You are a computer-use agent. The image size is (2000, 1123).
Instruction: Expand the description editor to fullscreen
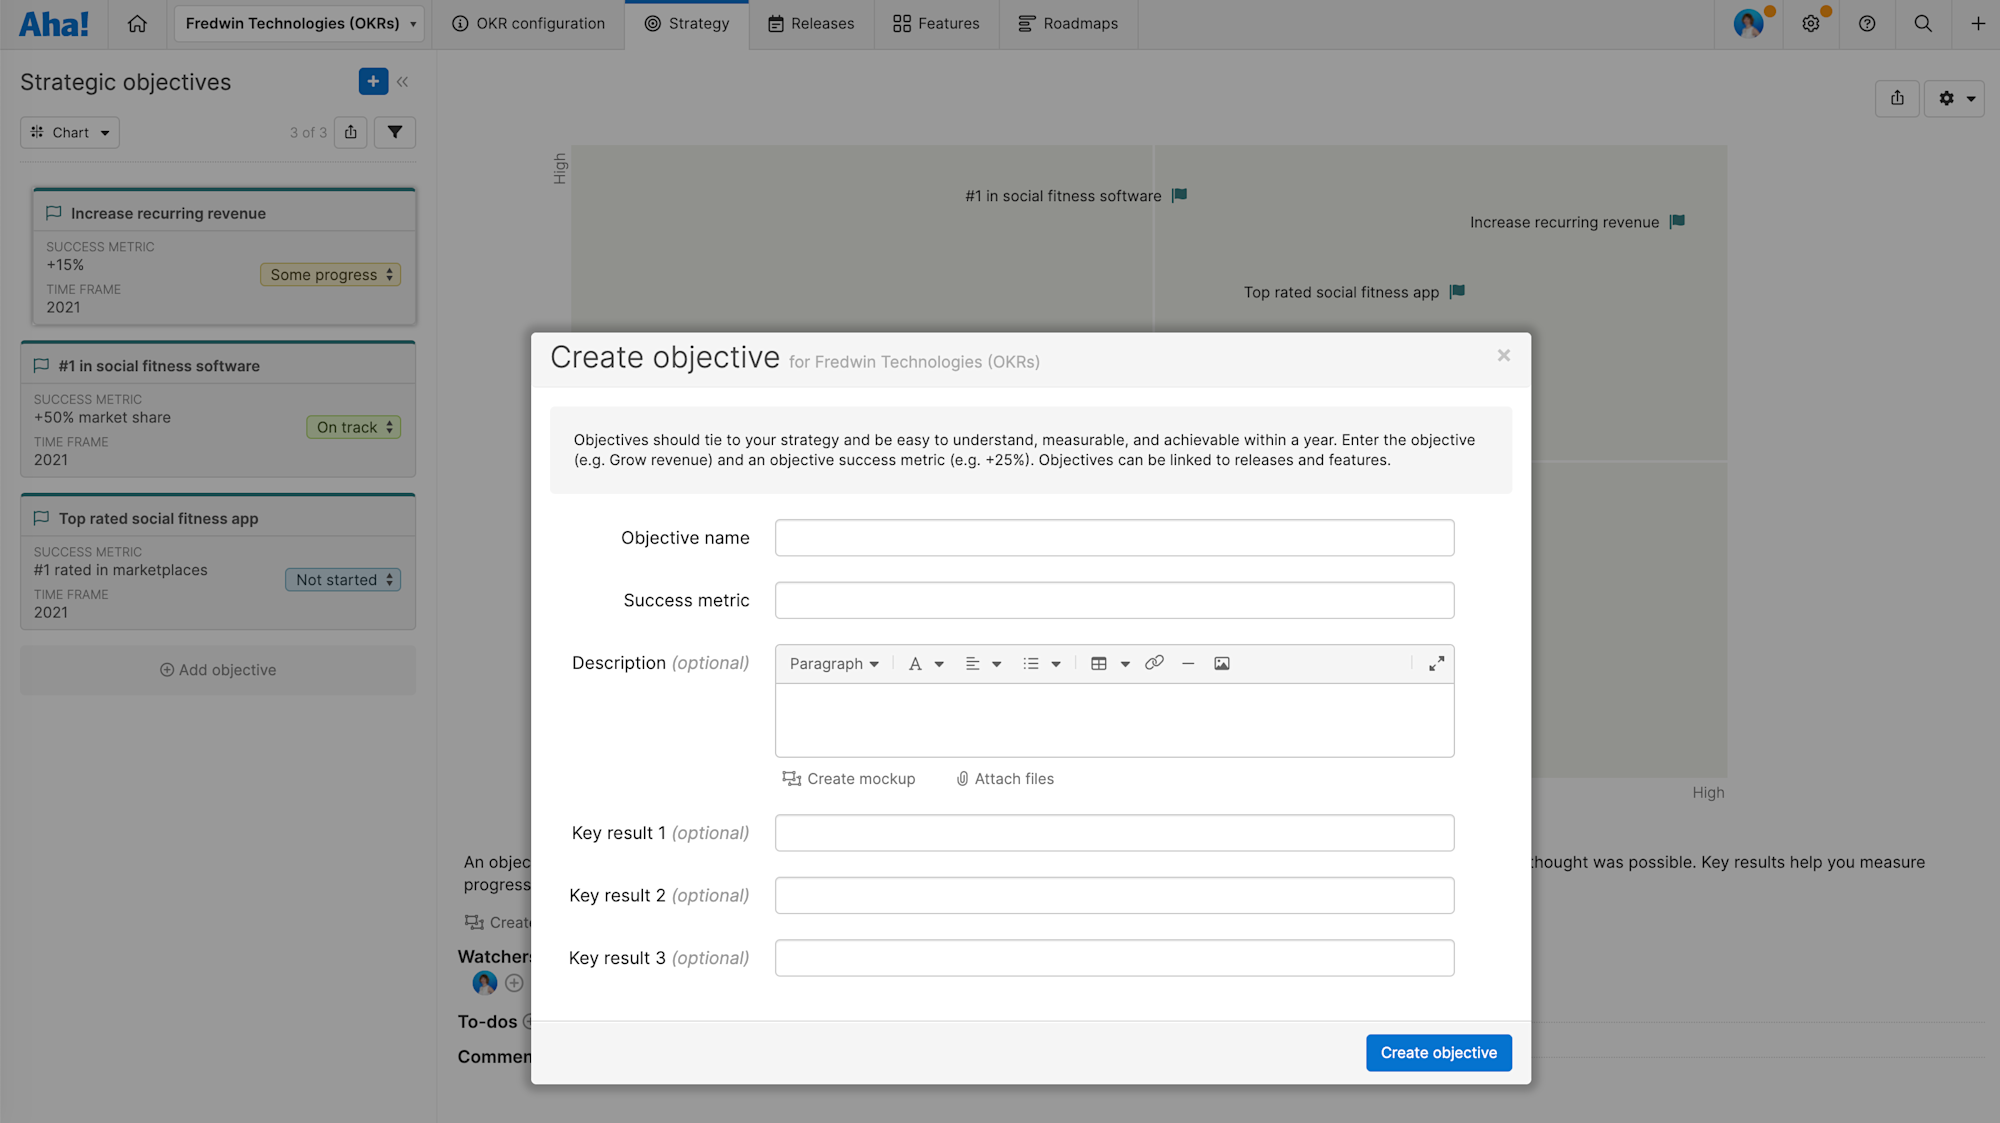[1436, 664]
